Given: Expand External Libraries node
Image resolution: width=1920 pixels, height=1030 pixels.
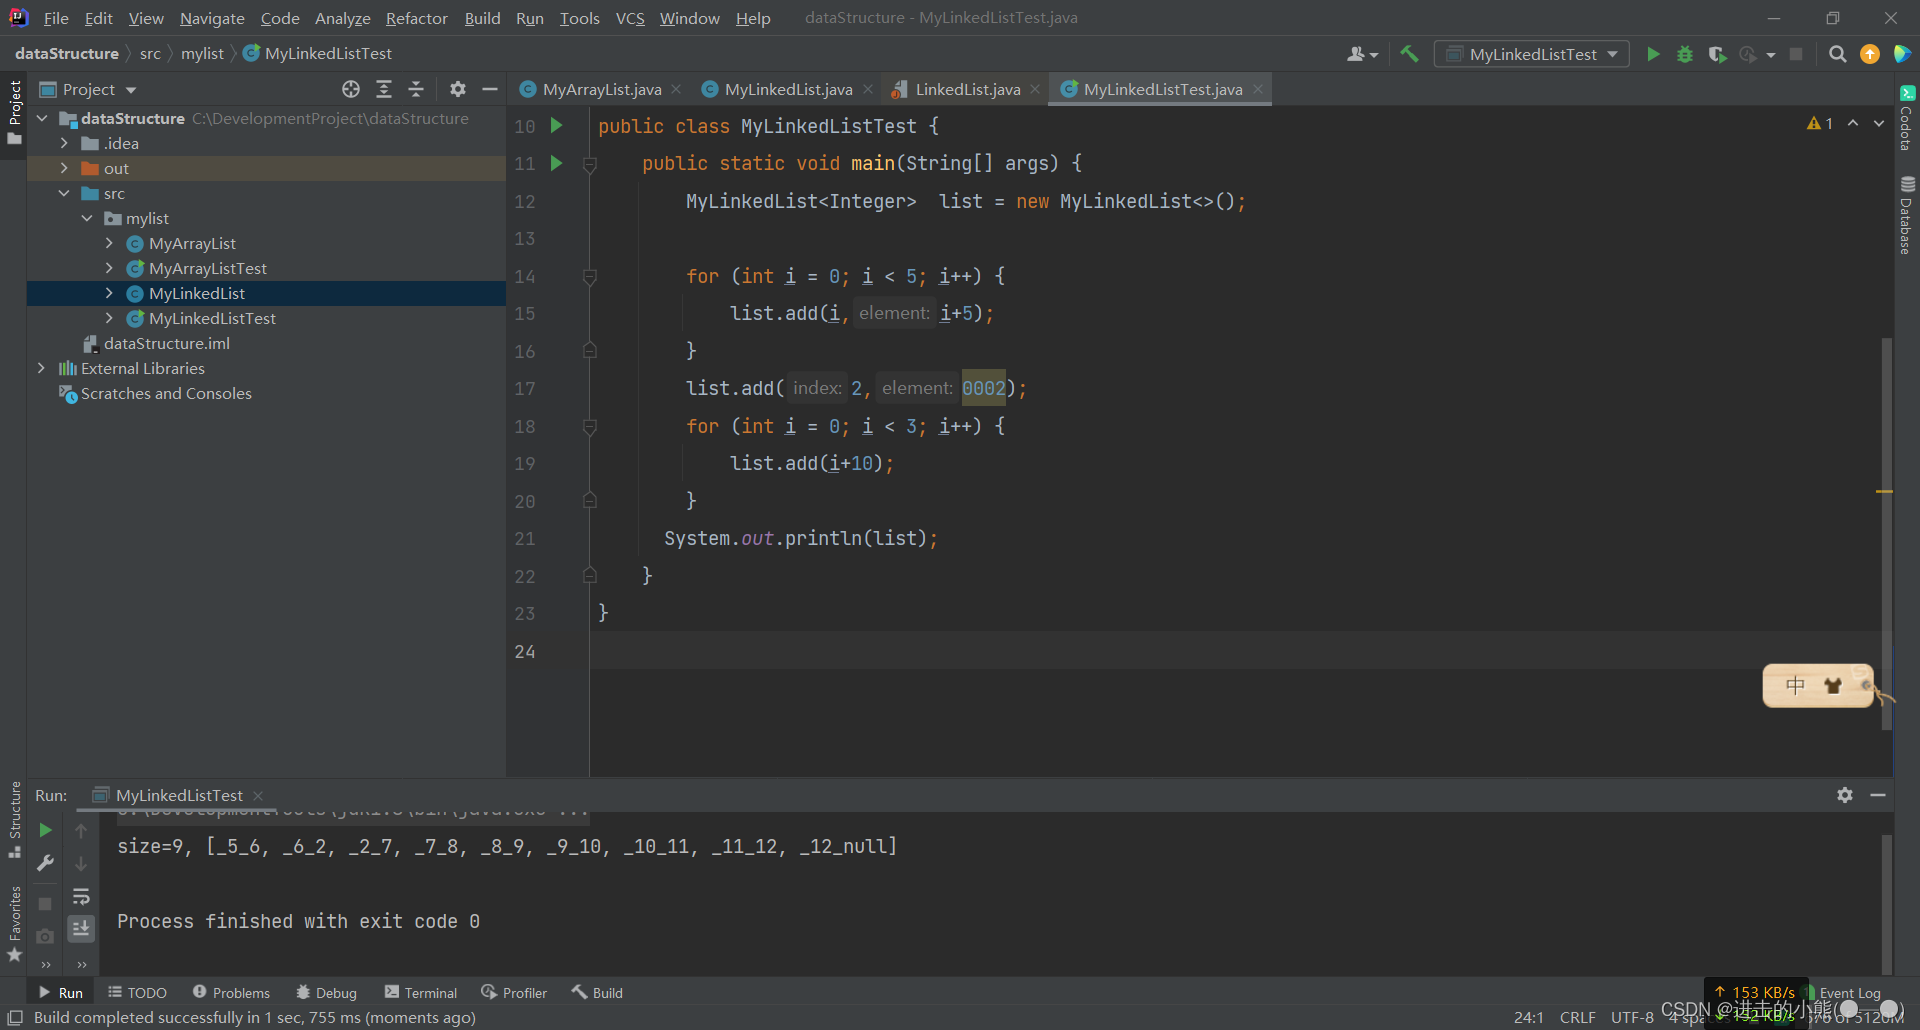Looking at the screenshot, I should (41, 368).
